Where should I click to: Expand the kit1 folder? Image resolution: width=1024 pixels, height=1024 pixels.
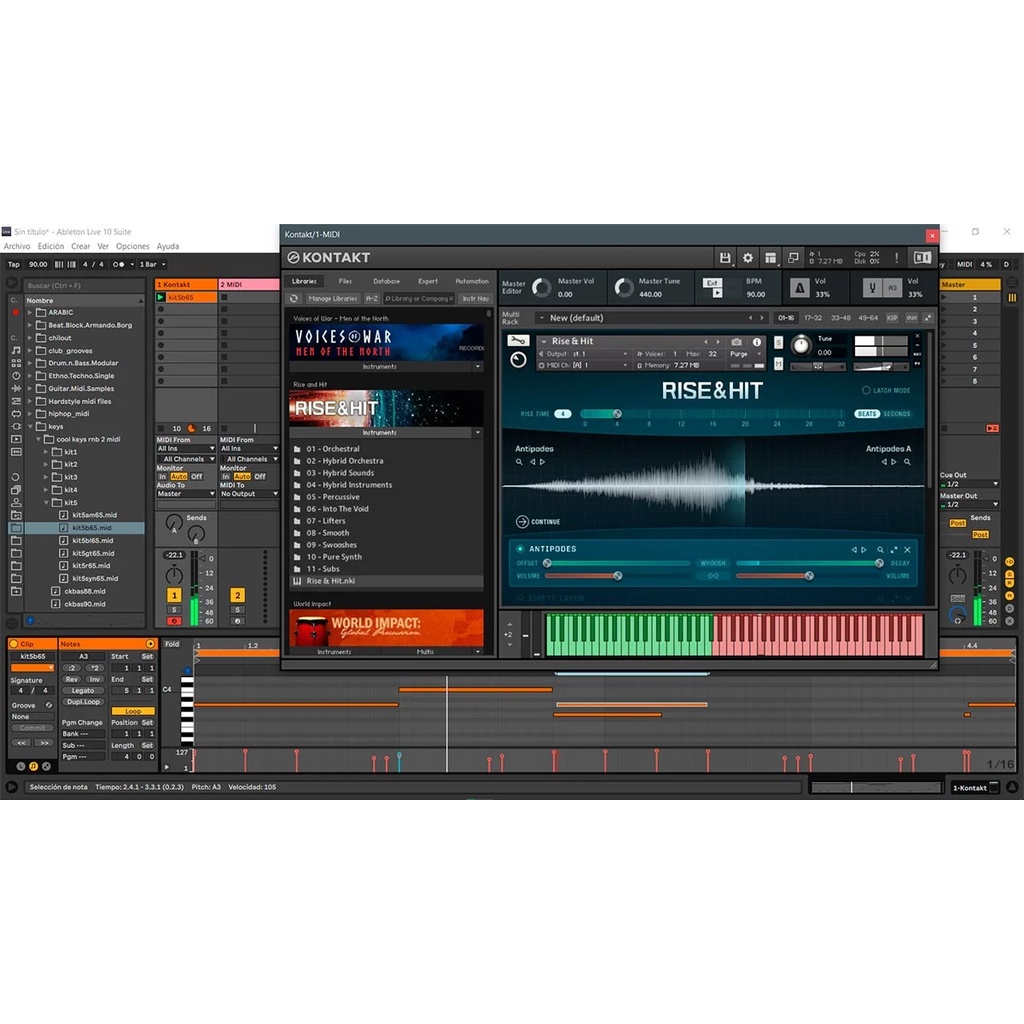46,452
